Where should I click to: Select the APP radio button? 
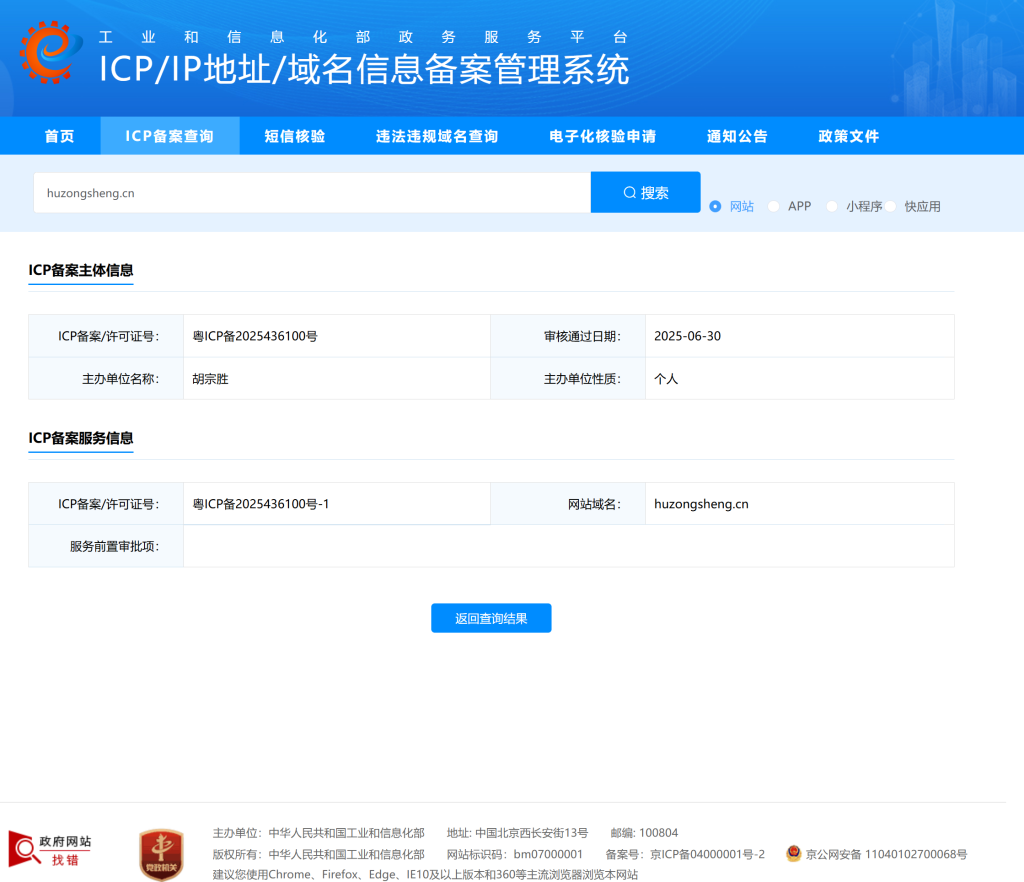774,206
